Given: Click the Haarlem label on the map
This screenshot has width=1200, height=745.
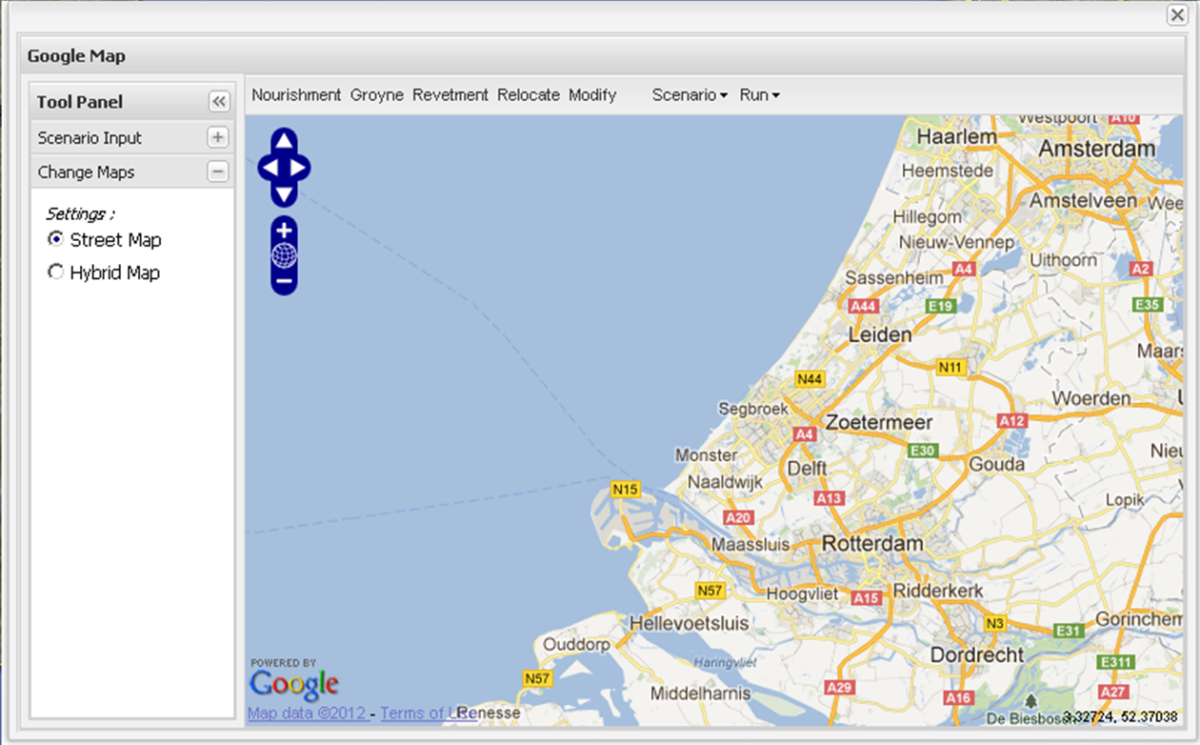Looking at the screenshot, I should click(x=957, y=136).
